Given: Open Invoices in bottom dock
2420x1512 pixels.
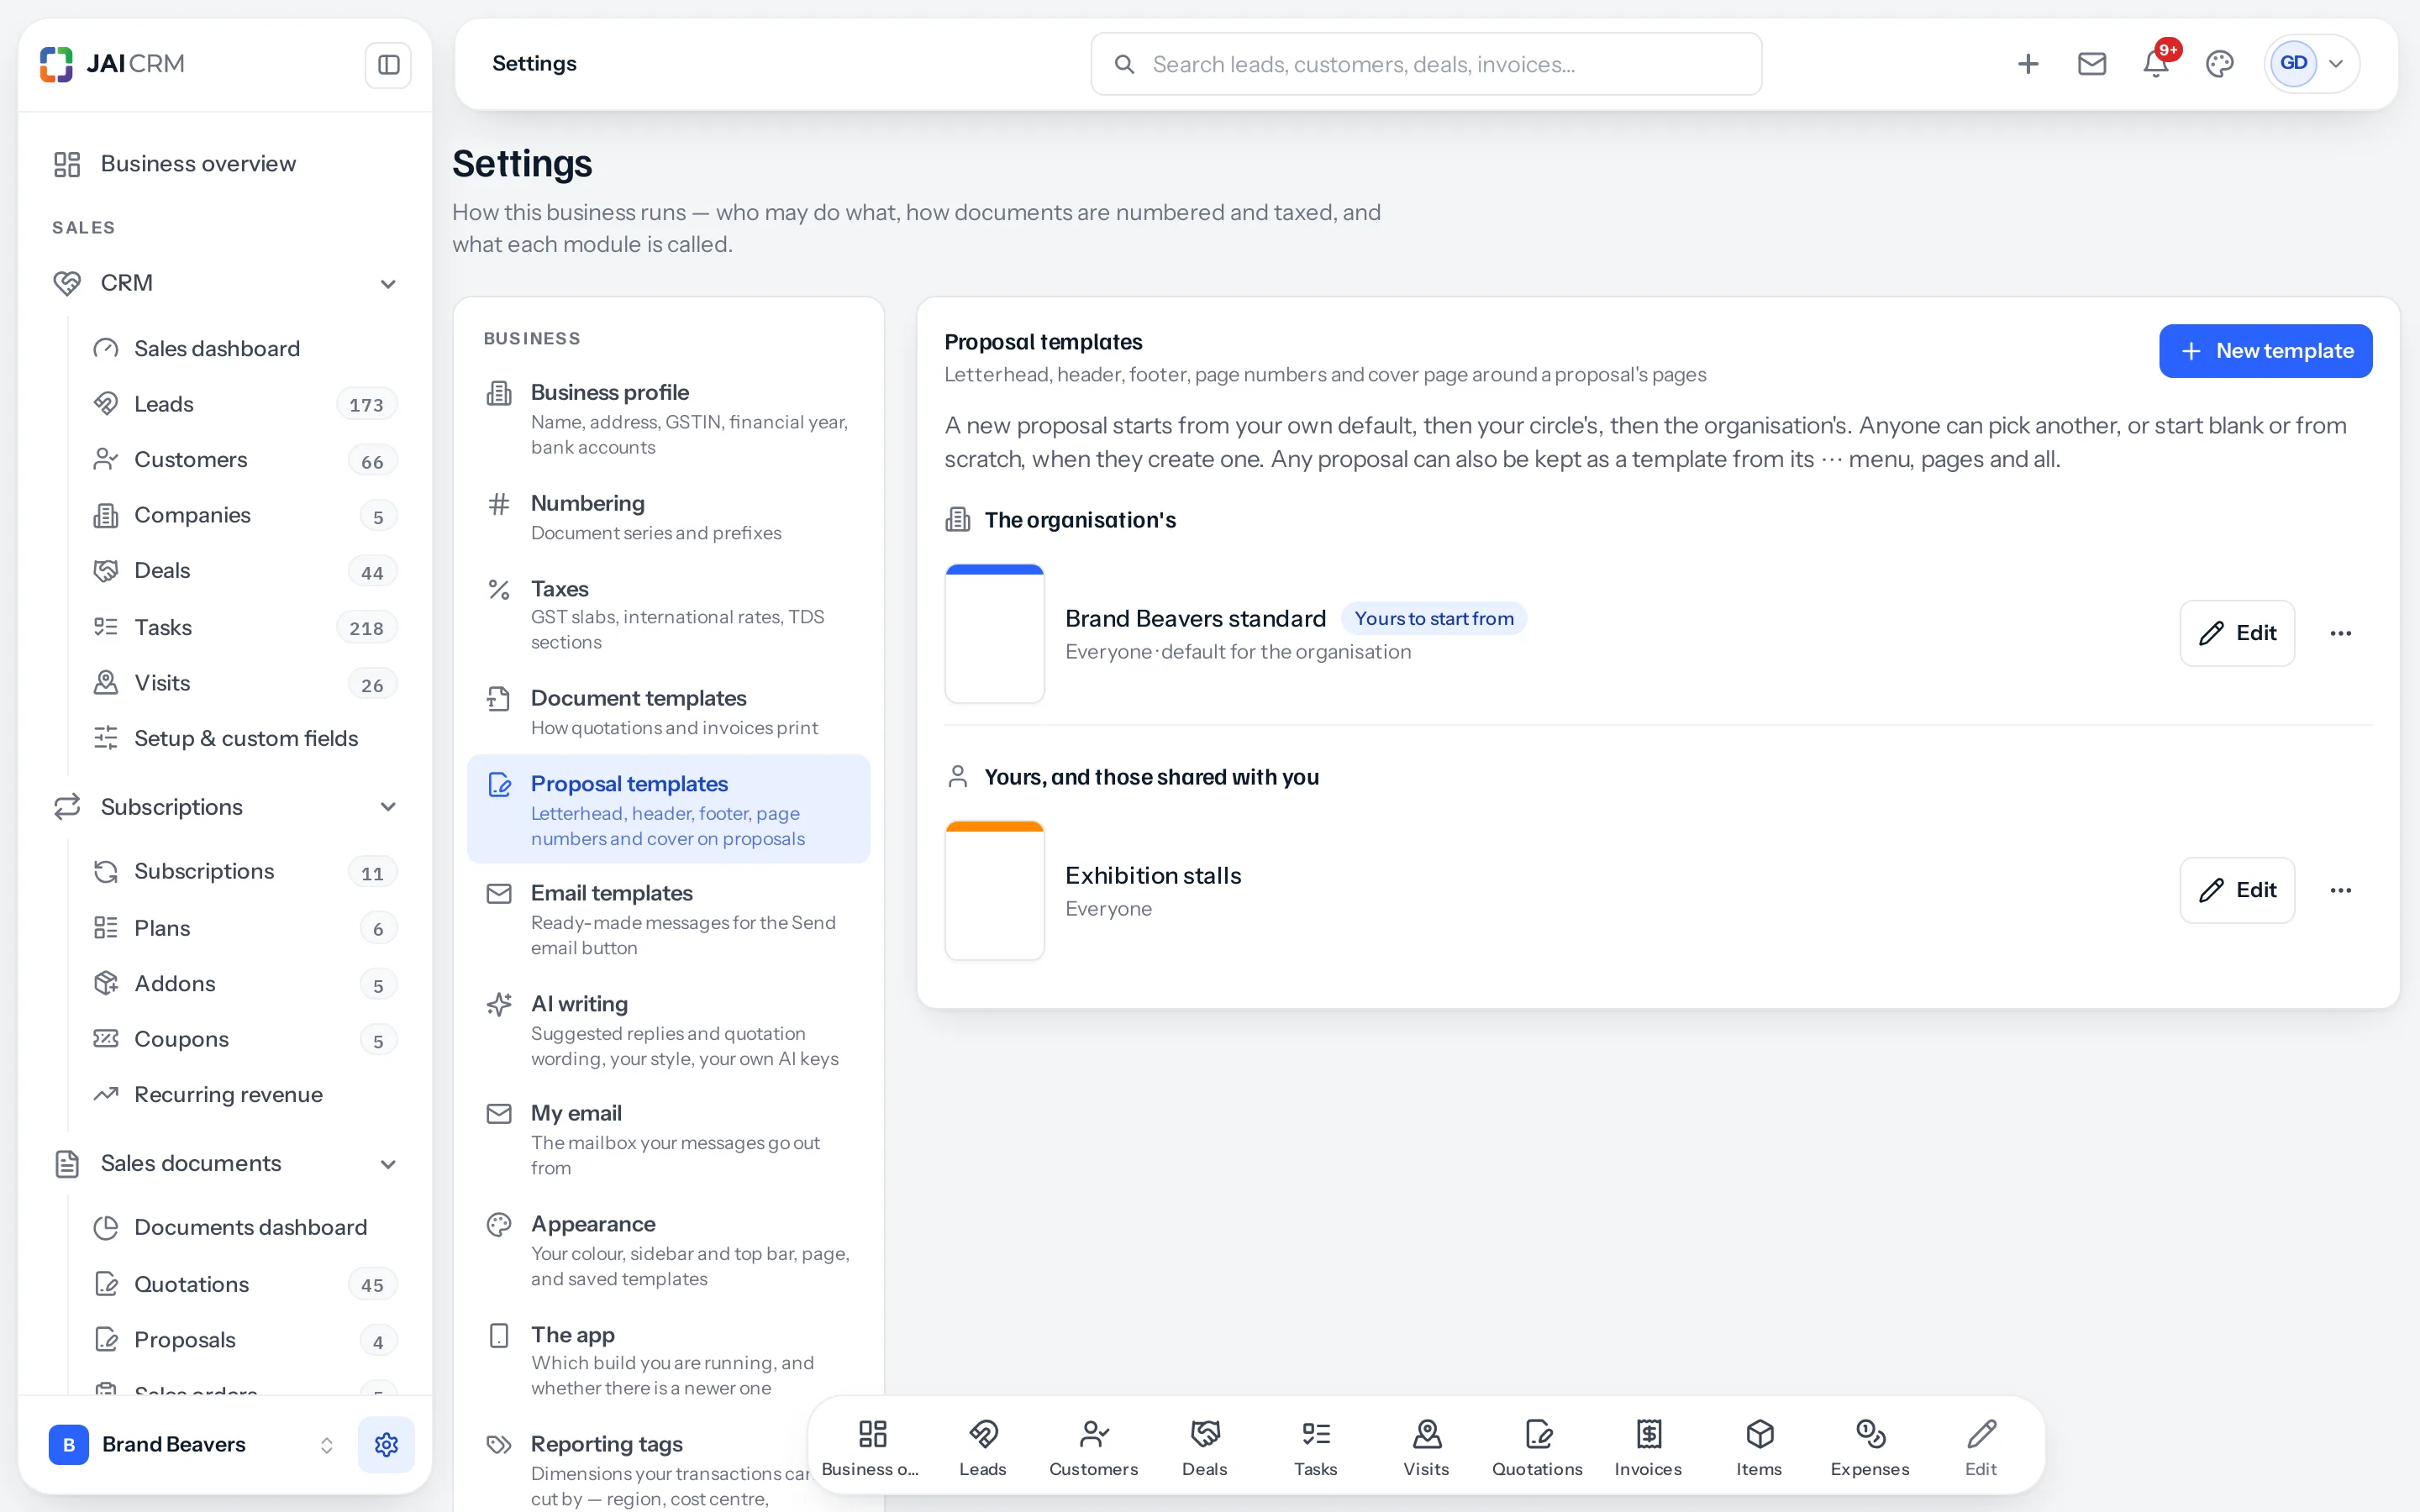Looking at the screenshot, I should pyautogui.click(x=1648, y=1447).
